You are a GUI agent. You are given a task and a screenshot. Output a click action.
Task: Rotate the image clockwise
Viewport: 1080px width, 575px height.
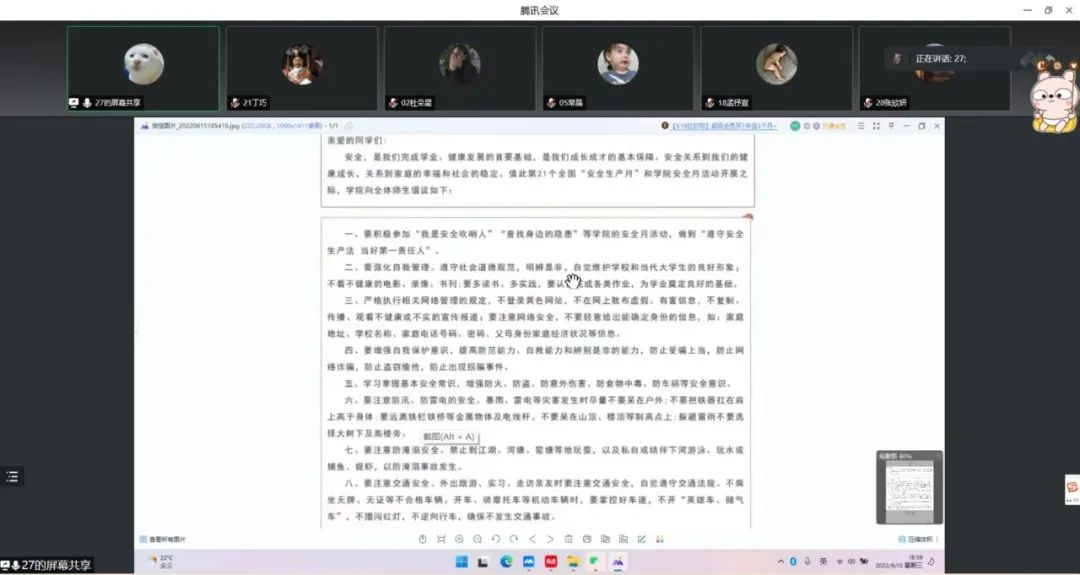[514, 539]
